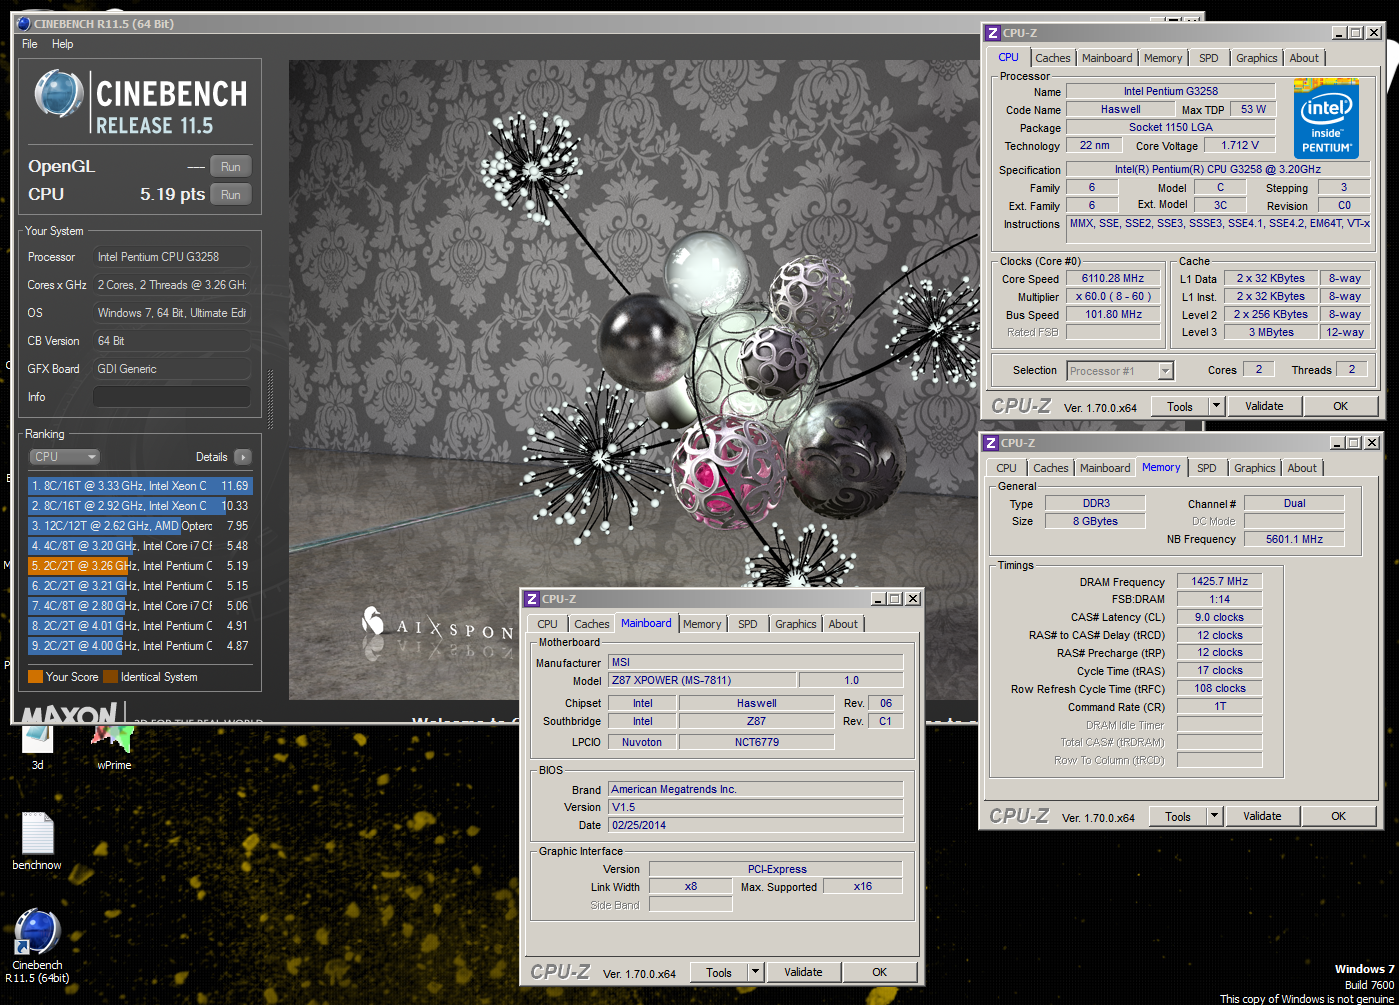
Task: Click Validate in CPU-Z CPU window
Action: (x=1264, y=406)
